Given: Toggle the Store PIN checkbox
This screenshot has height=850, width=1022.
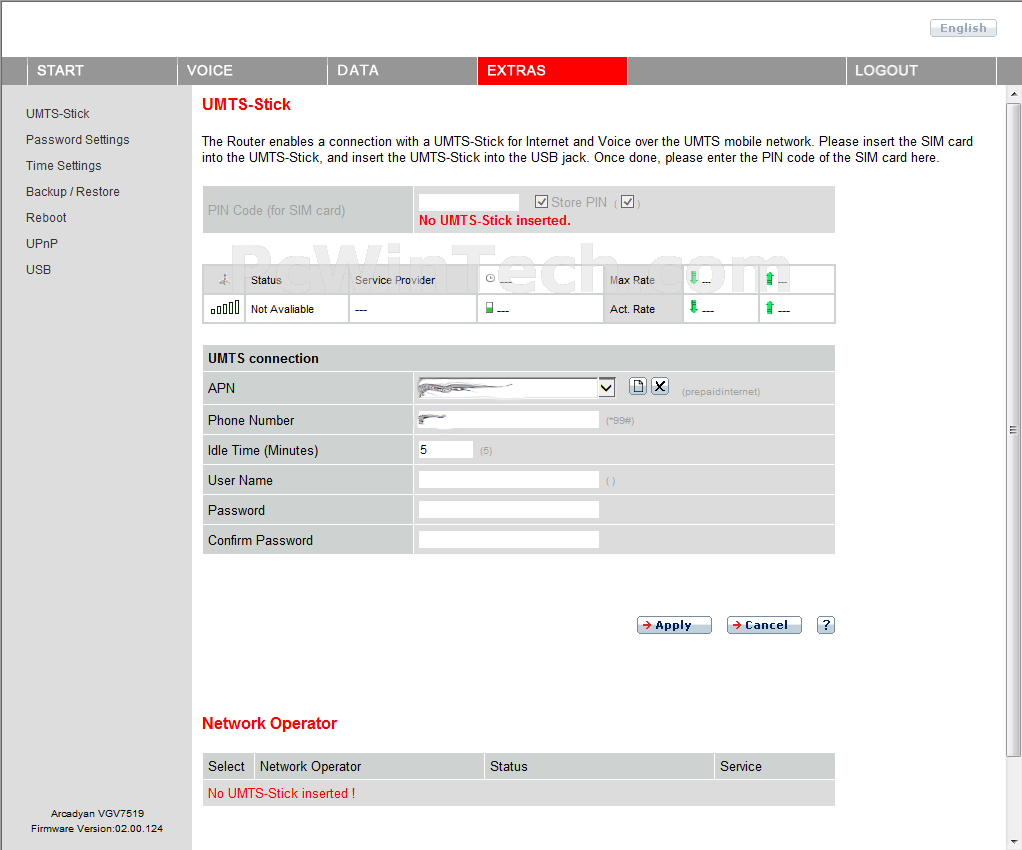Looking at the screenshot, I should point(541,202).
